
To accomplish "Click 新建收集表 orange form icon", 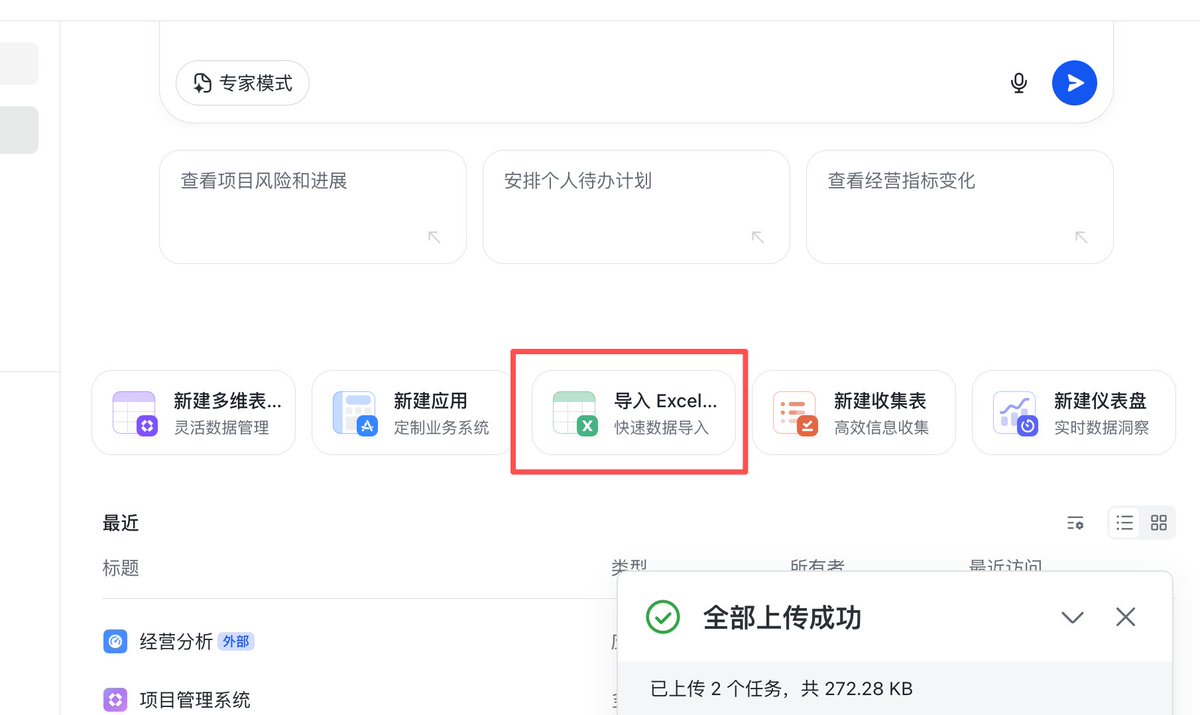I will click(x=795, y=413).
